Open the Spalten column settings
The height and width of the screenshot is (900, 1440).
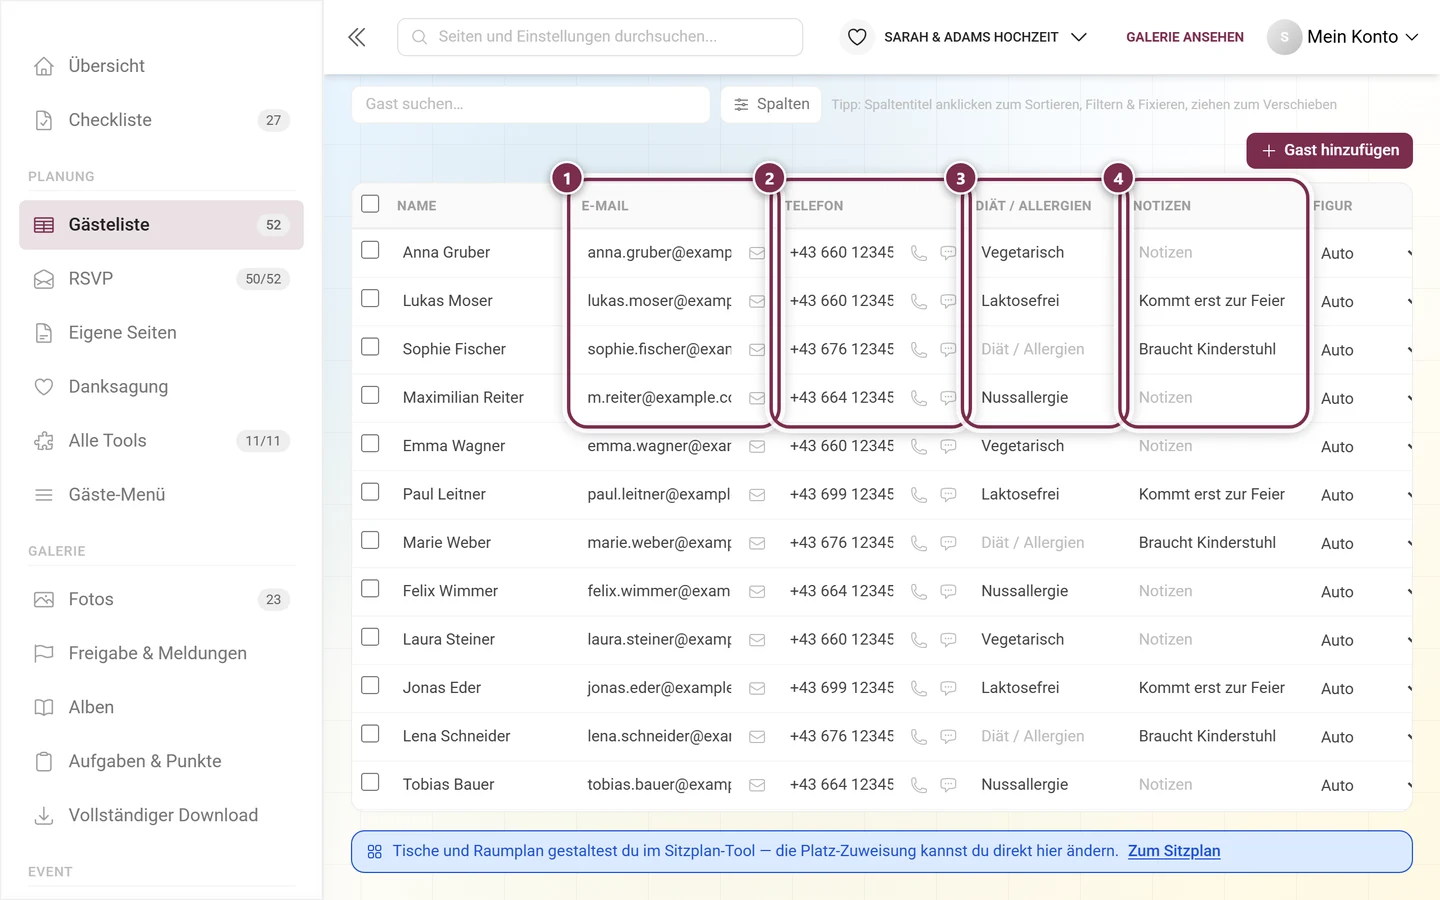pos(771,104)
